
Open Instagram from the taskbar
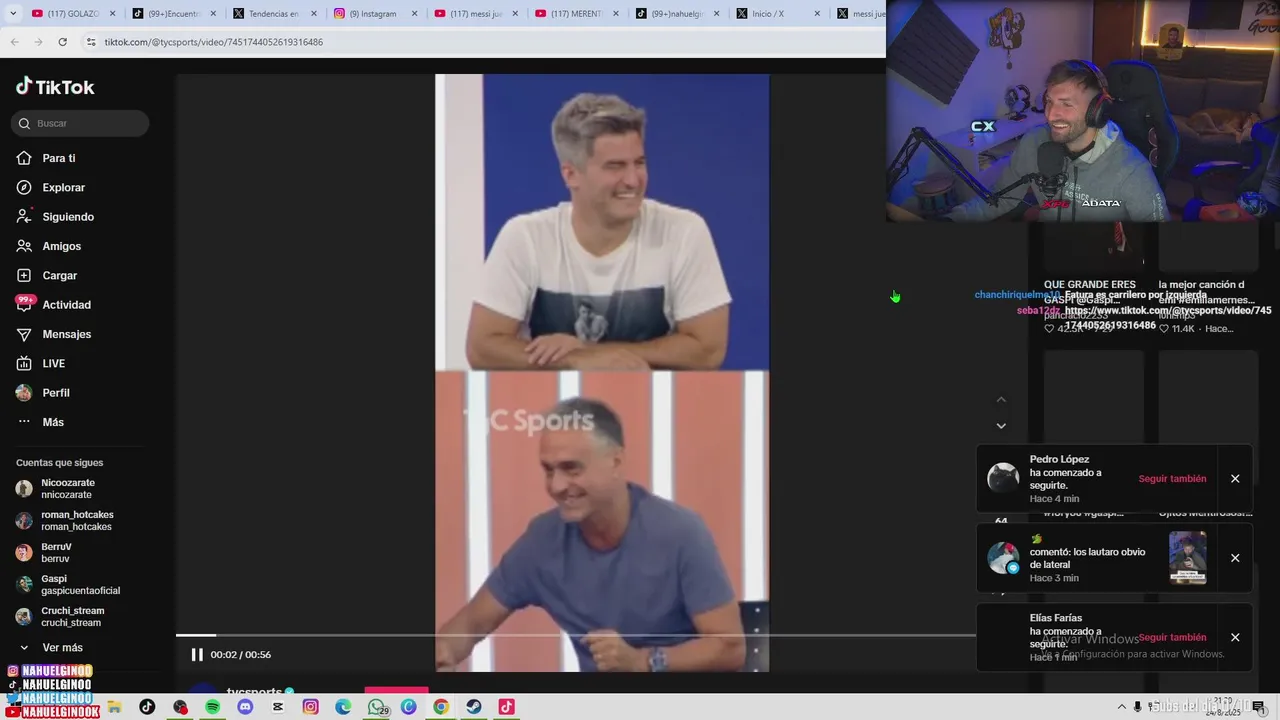tap(310, 707)
